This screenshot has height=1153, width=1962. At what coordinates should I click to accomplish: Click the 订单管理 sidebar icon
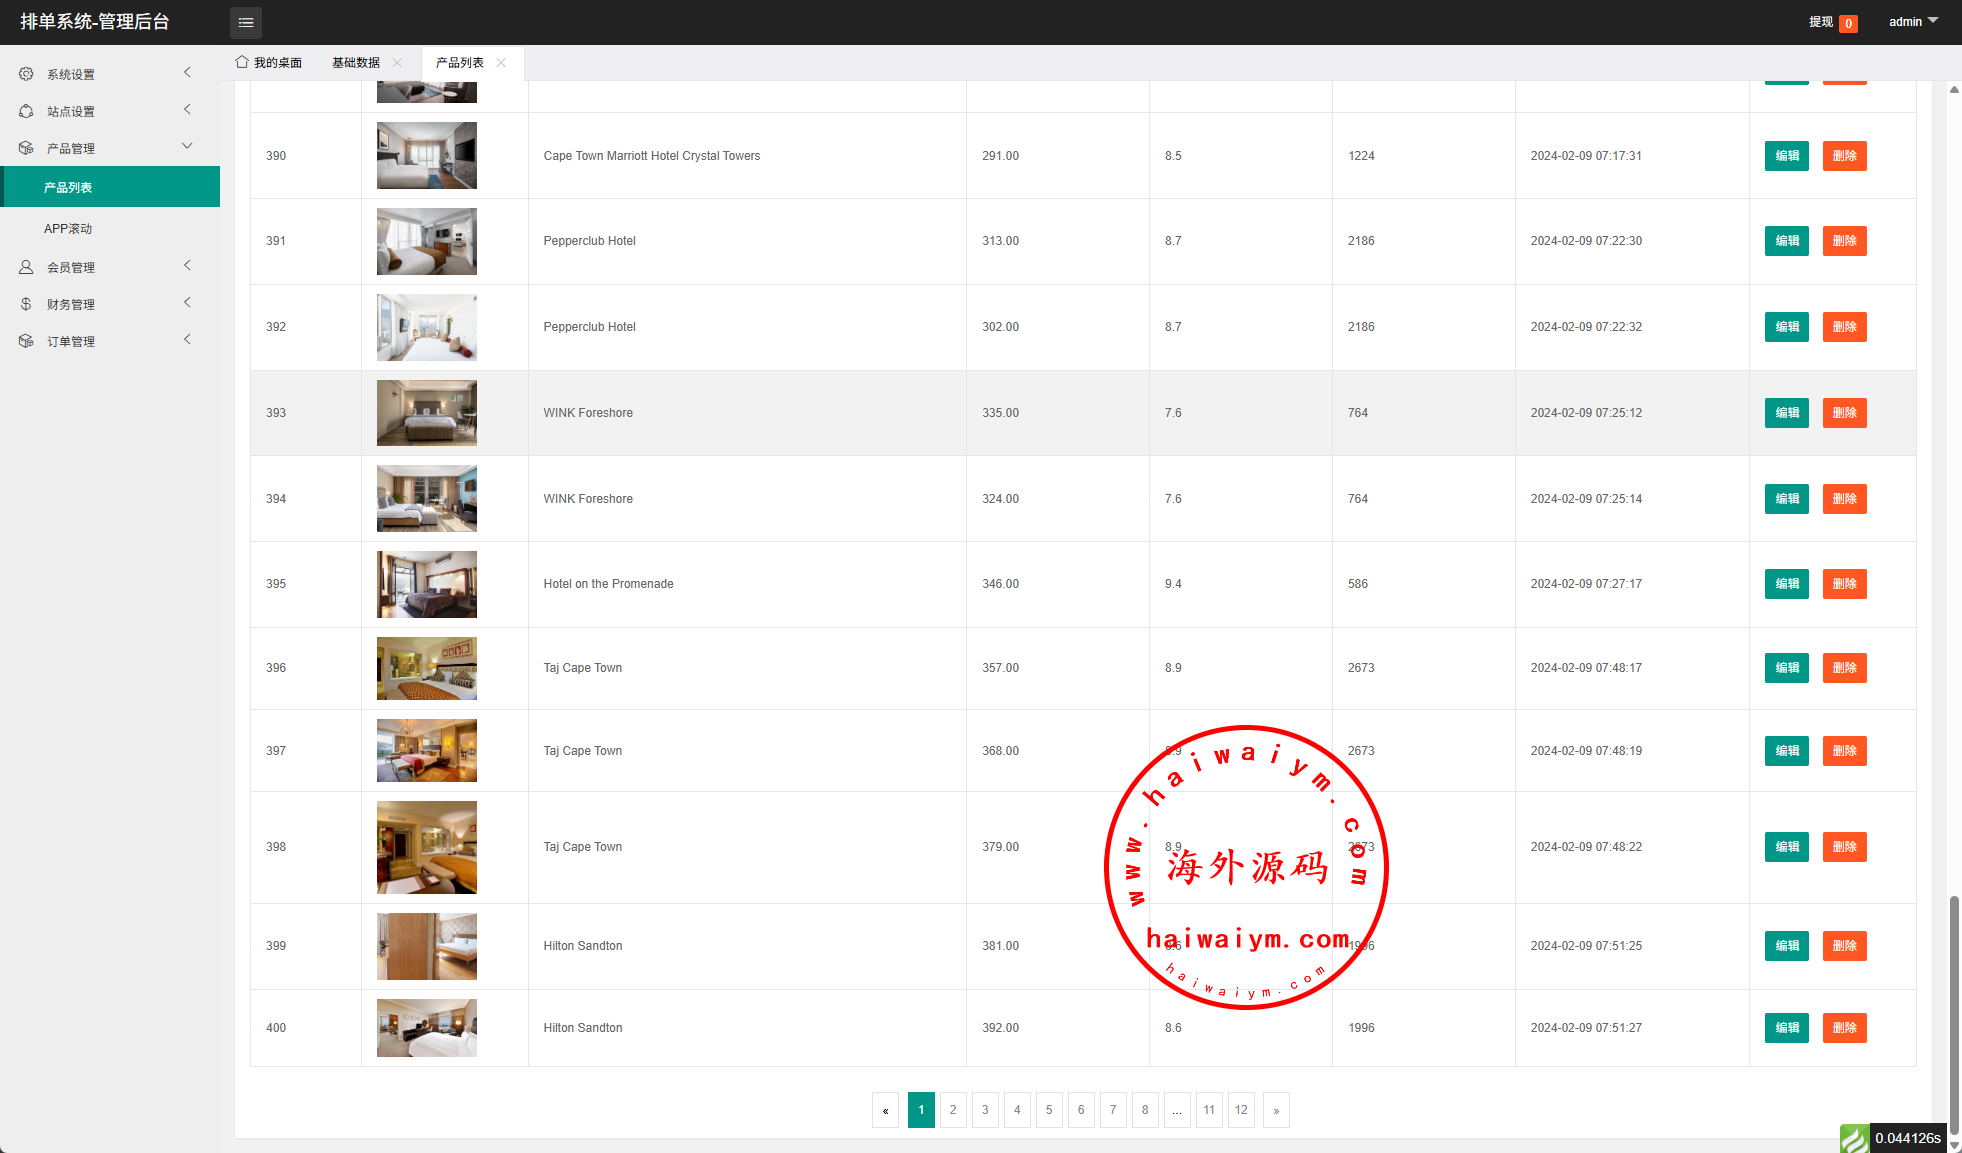coord(26,341)
